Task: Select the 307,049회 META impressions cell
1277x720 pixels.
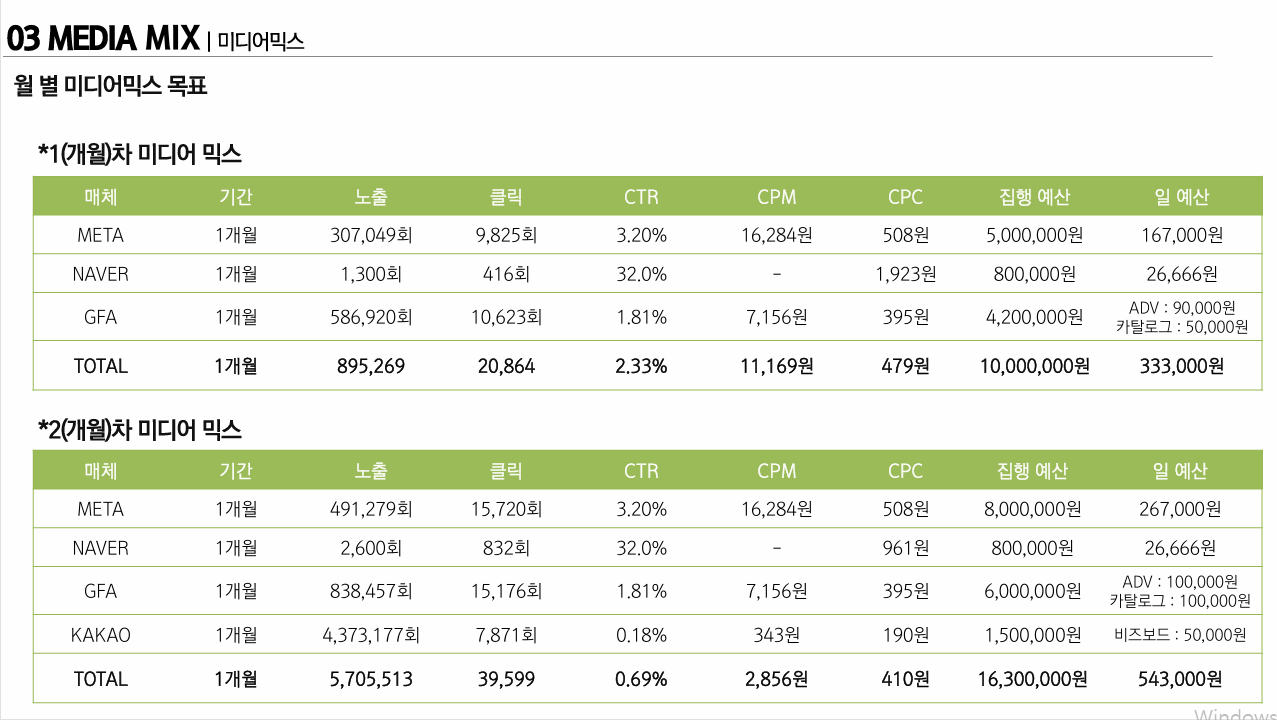Action: point(371,236)
